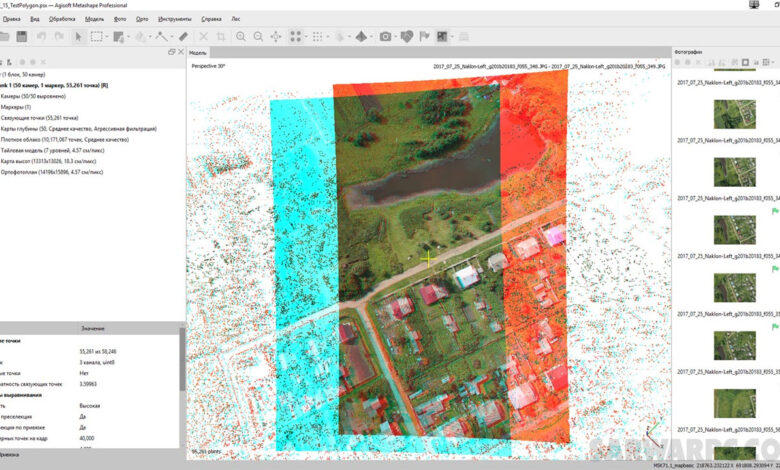Screen dimensions: 780x470
Task: Open the Обработка menu
Action: tap(62, 19)
